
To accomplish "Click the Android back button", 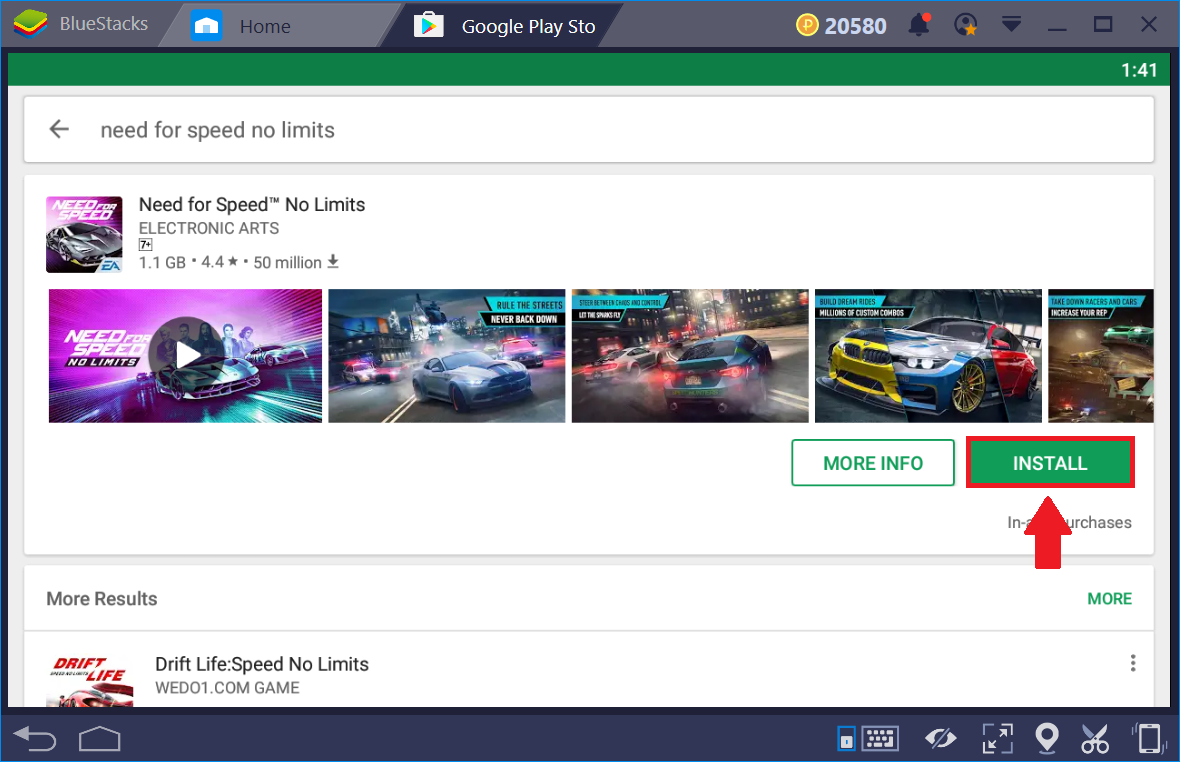I will [35, 739].
